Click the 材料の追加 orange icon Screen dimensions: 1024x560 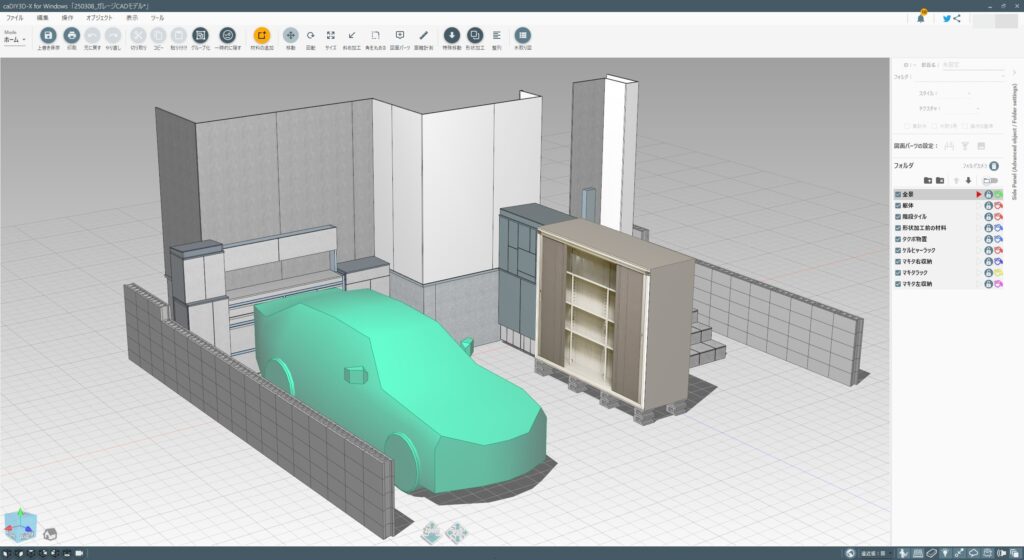click(x=261, y=35)
